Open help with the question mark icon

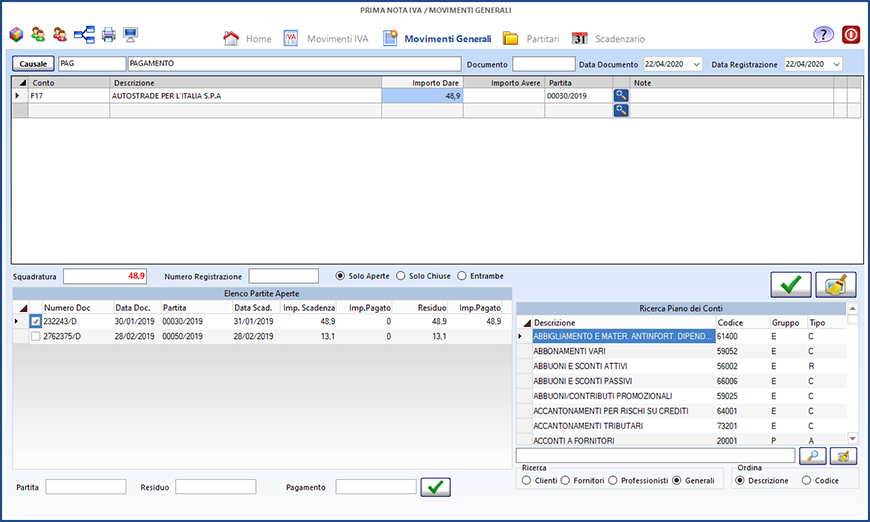click(x=823, y=35)
